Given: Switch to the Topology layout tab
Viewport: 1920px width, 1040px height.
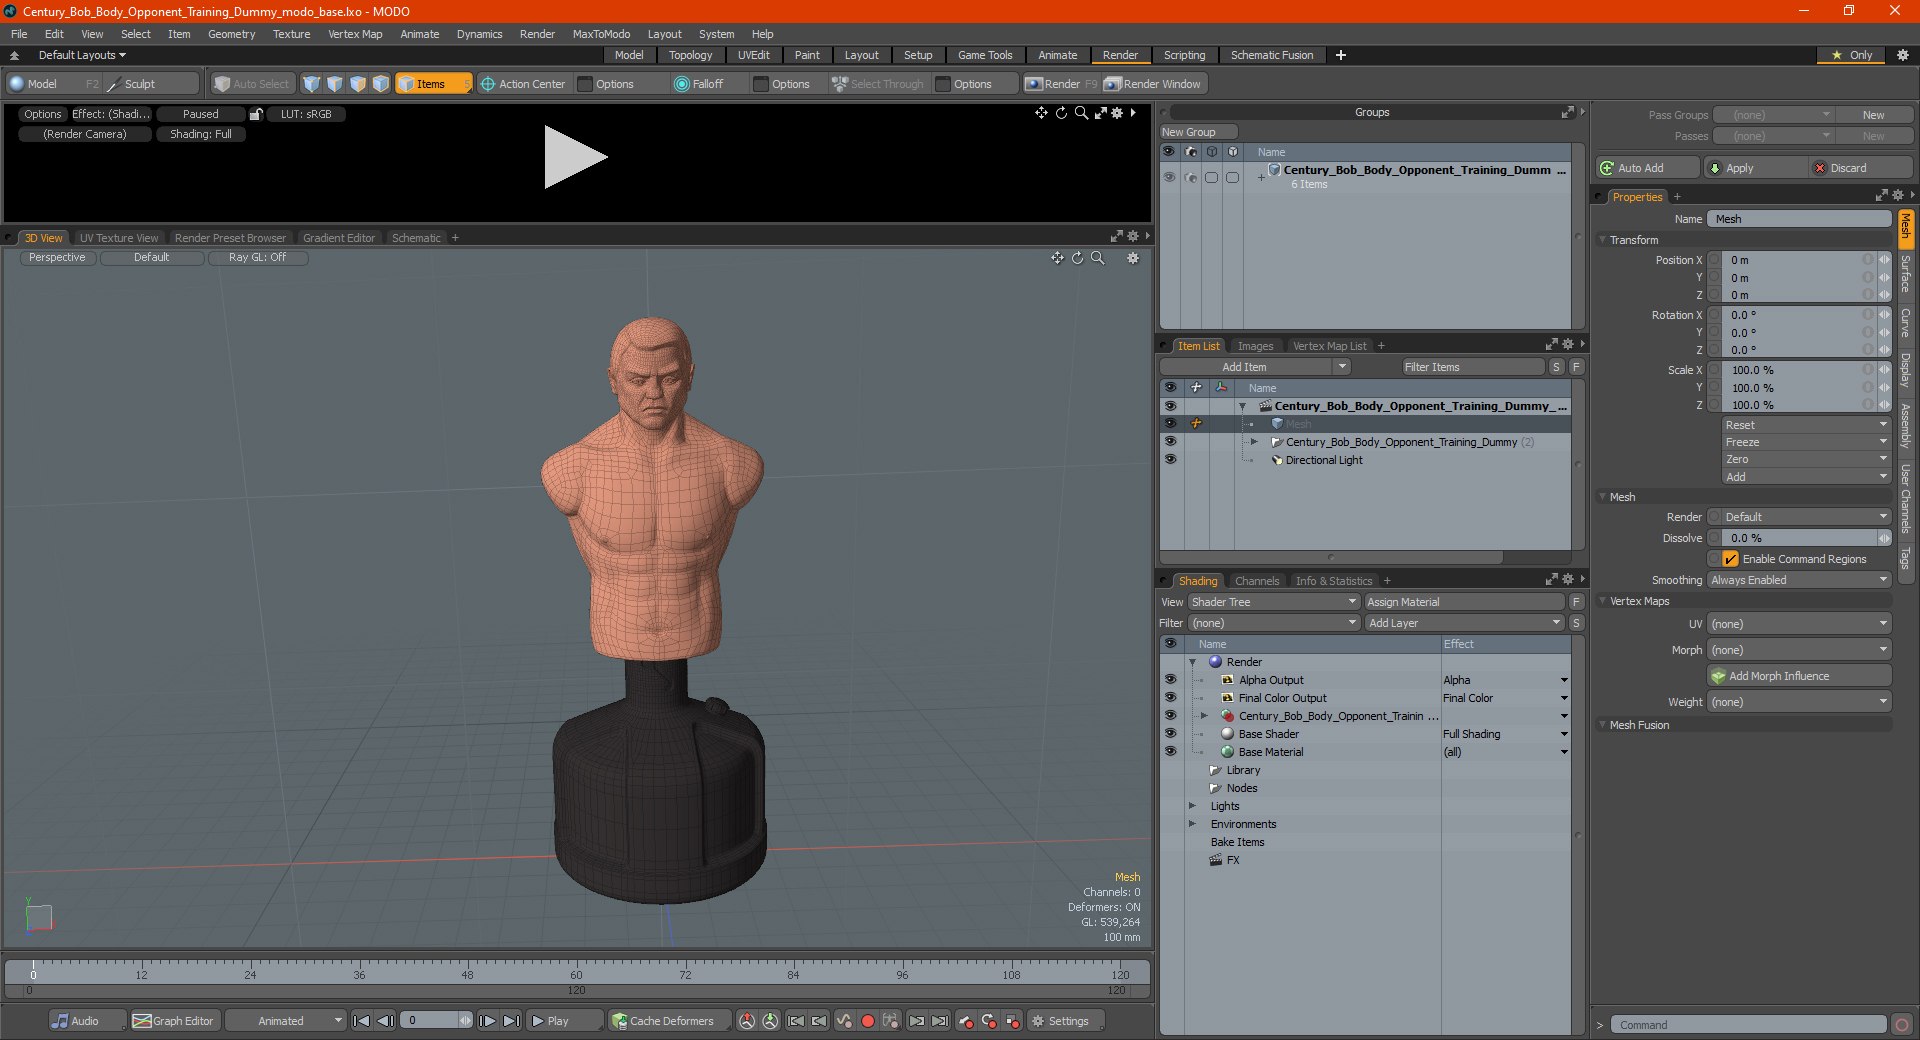Looking at the screenshot, I should click(690, 55).
